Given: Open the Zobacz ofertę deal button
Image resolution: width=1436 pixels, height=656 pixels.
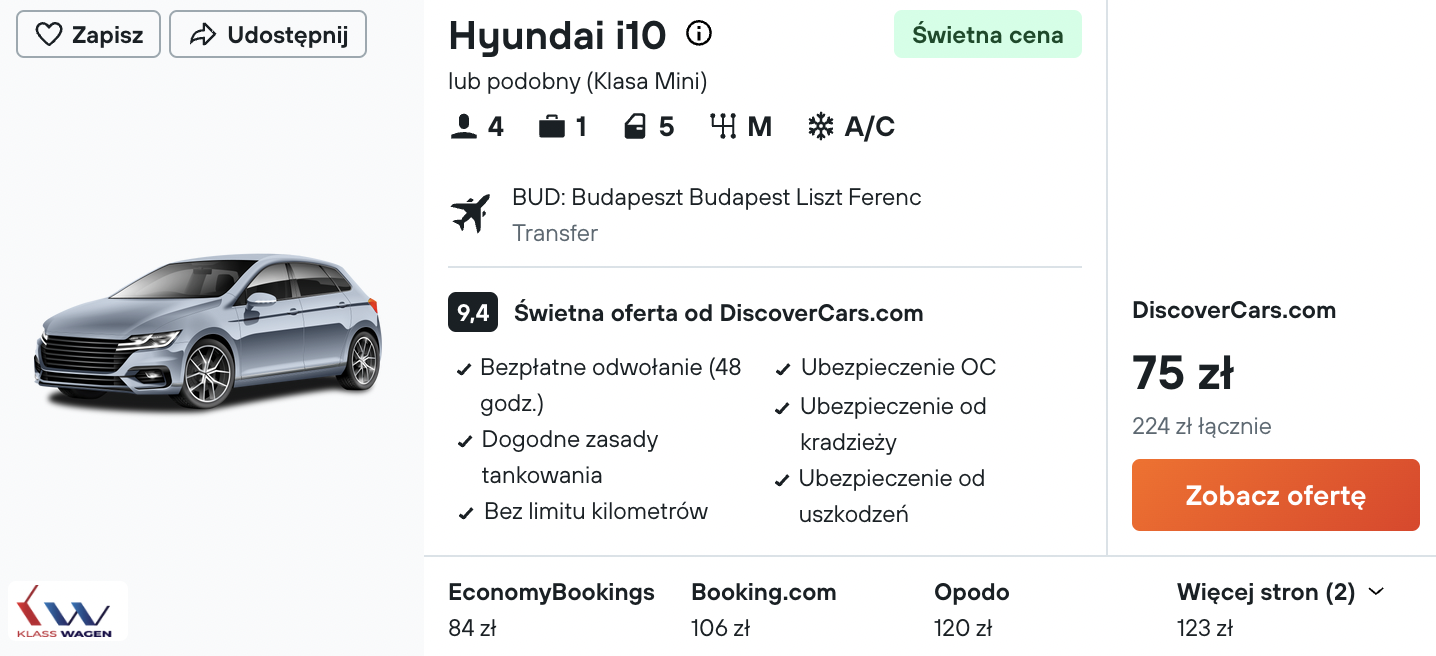Looking at the screenshot, I should tap(1276, 495).
